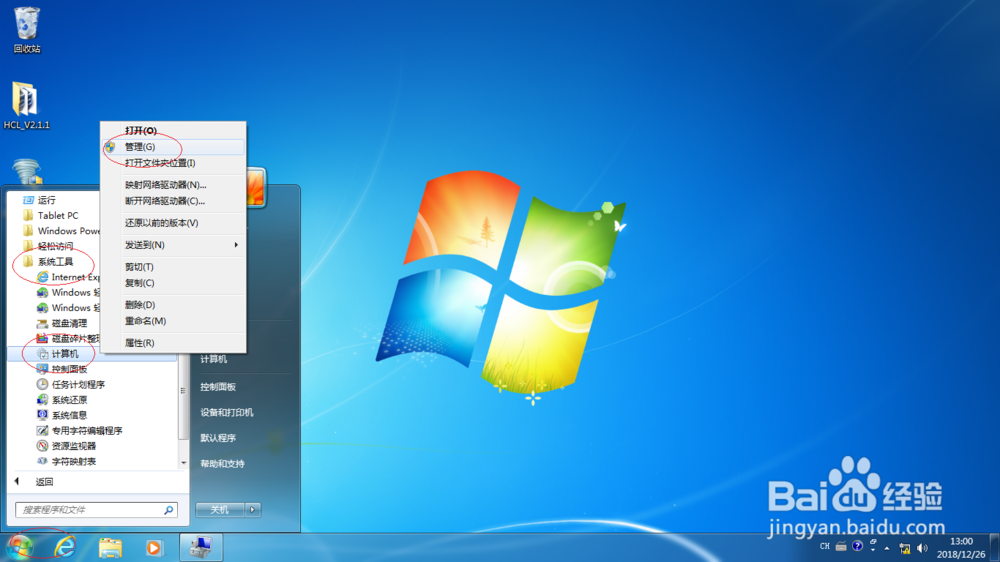Click the 系统信息 icon

click(x=42, y=415)
